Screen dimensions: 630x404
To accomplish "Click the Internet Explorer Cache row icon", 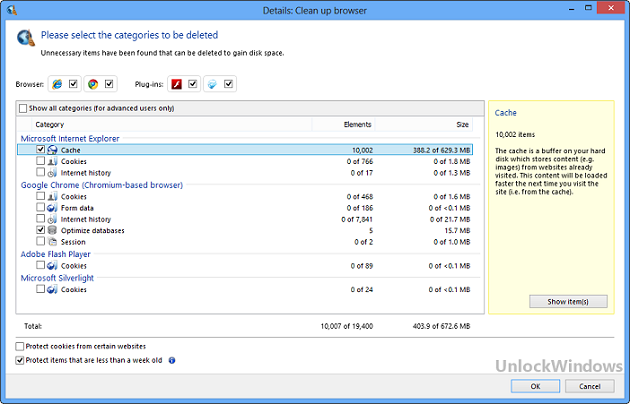I will tap(52, 150).
